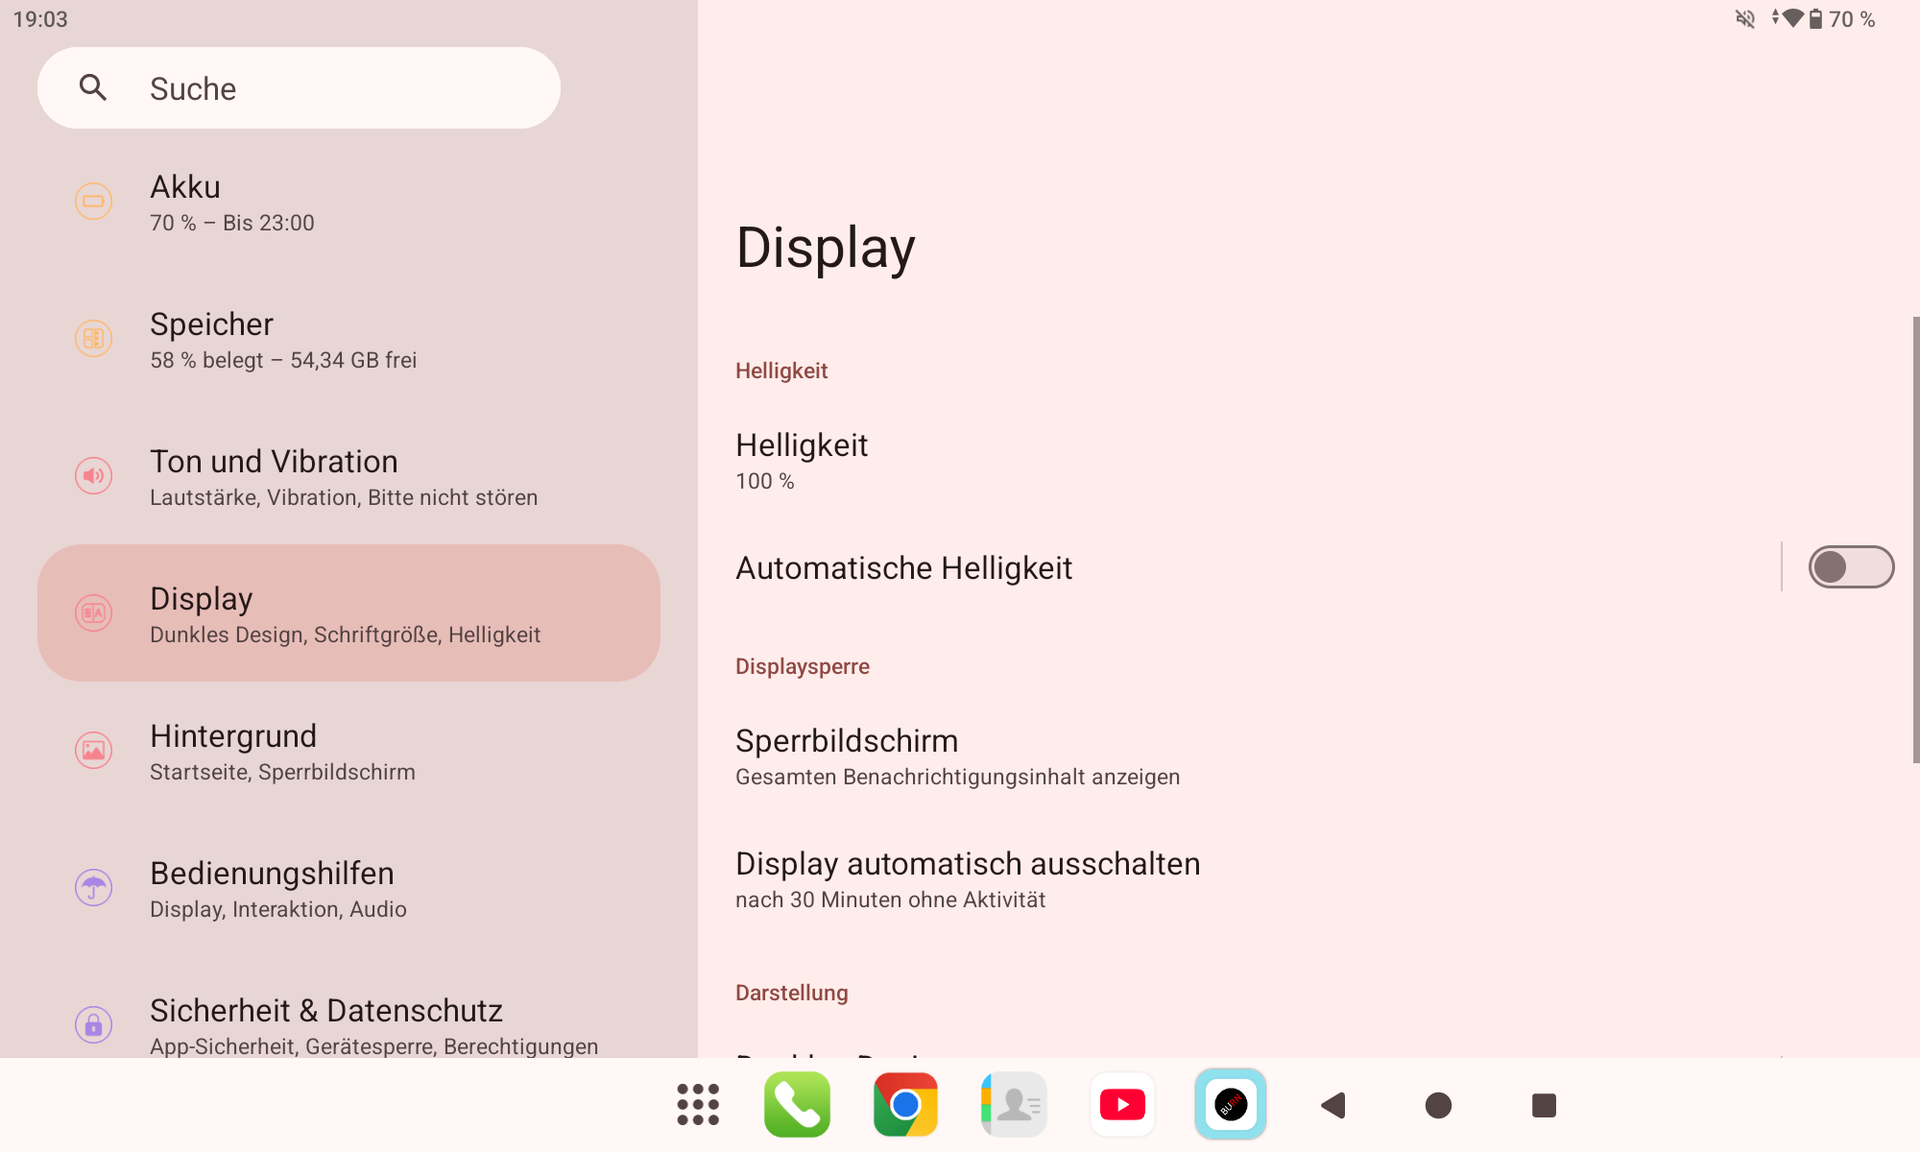This screenshot has width=1920, height=1152.
Task: Launch YouTube from the taskbar
Action: click(1122, 1105)
